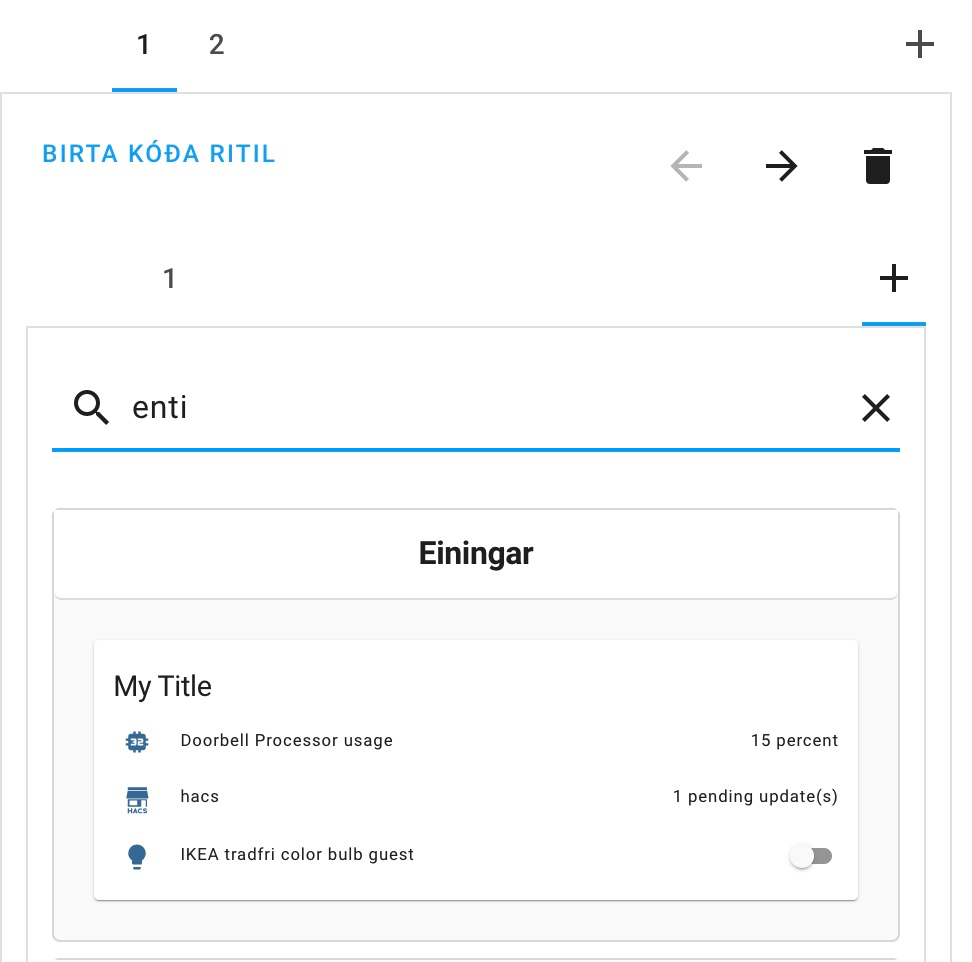Click the add view plus icon at top
This screenshot has height=962, width=972.
point(919,45)
